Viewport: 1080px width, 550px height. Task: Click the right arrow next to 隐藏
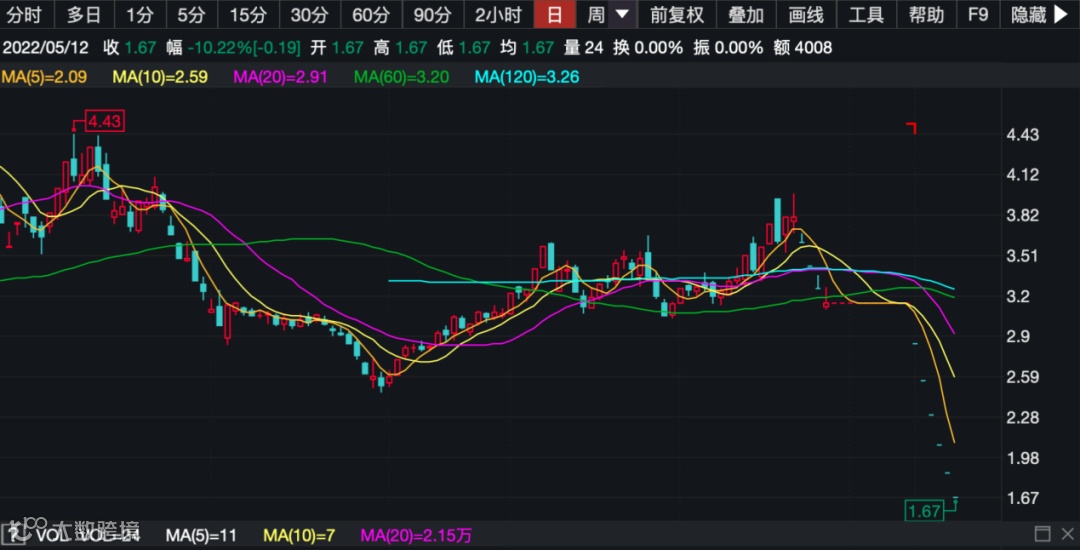[1061, 14]
